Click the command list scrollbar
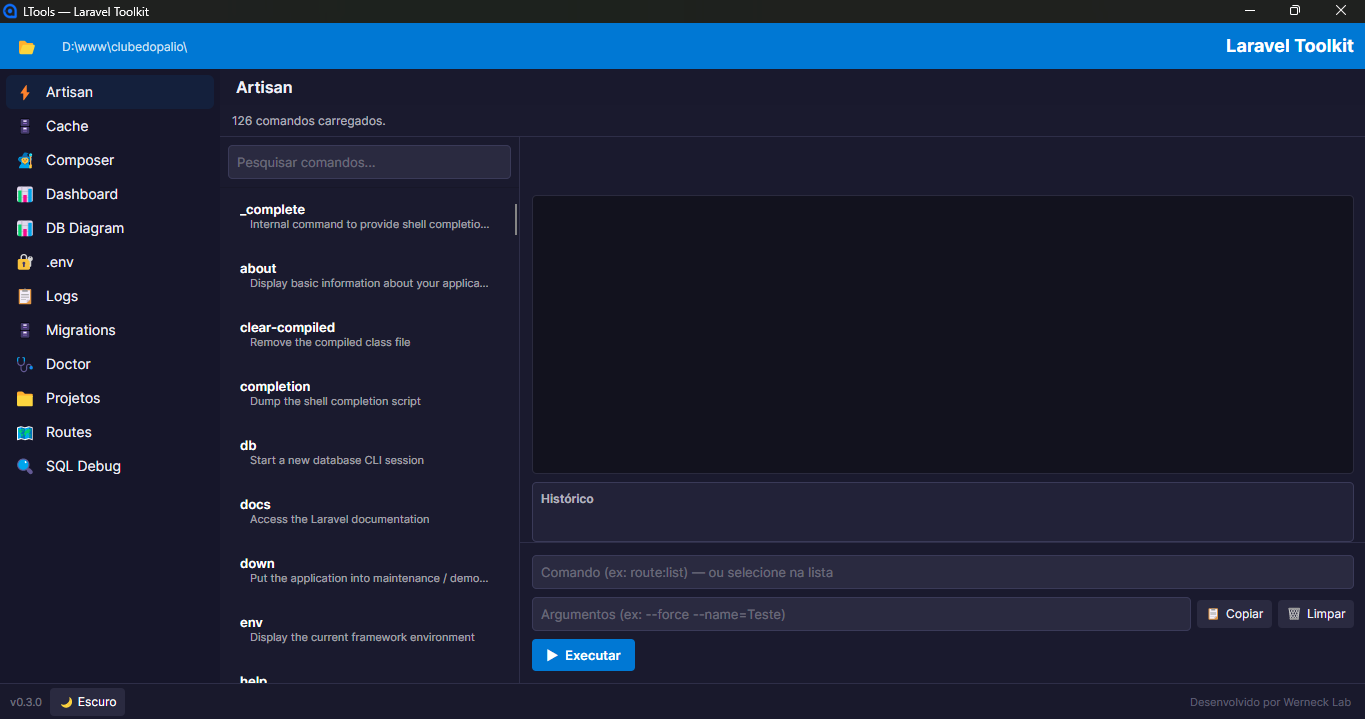This screenshot has height=719, width=1365. pos(516,219)
